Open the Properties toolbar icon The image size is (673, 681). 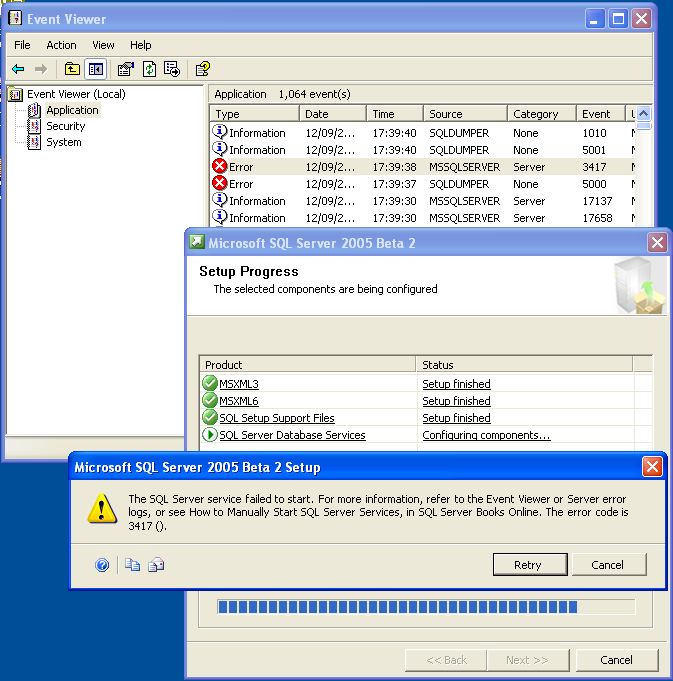[x=126, y=69]
